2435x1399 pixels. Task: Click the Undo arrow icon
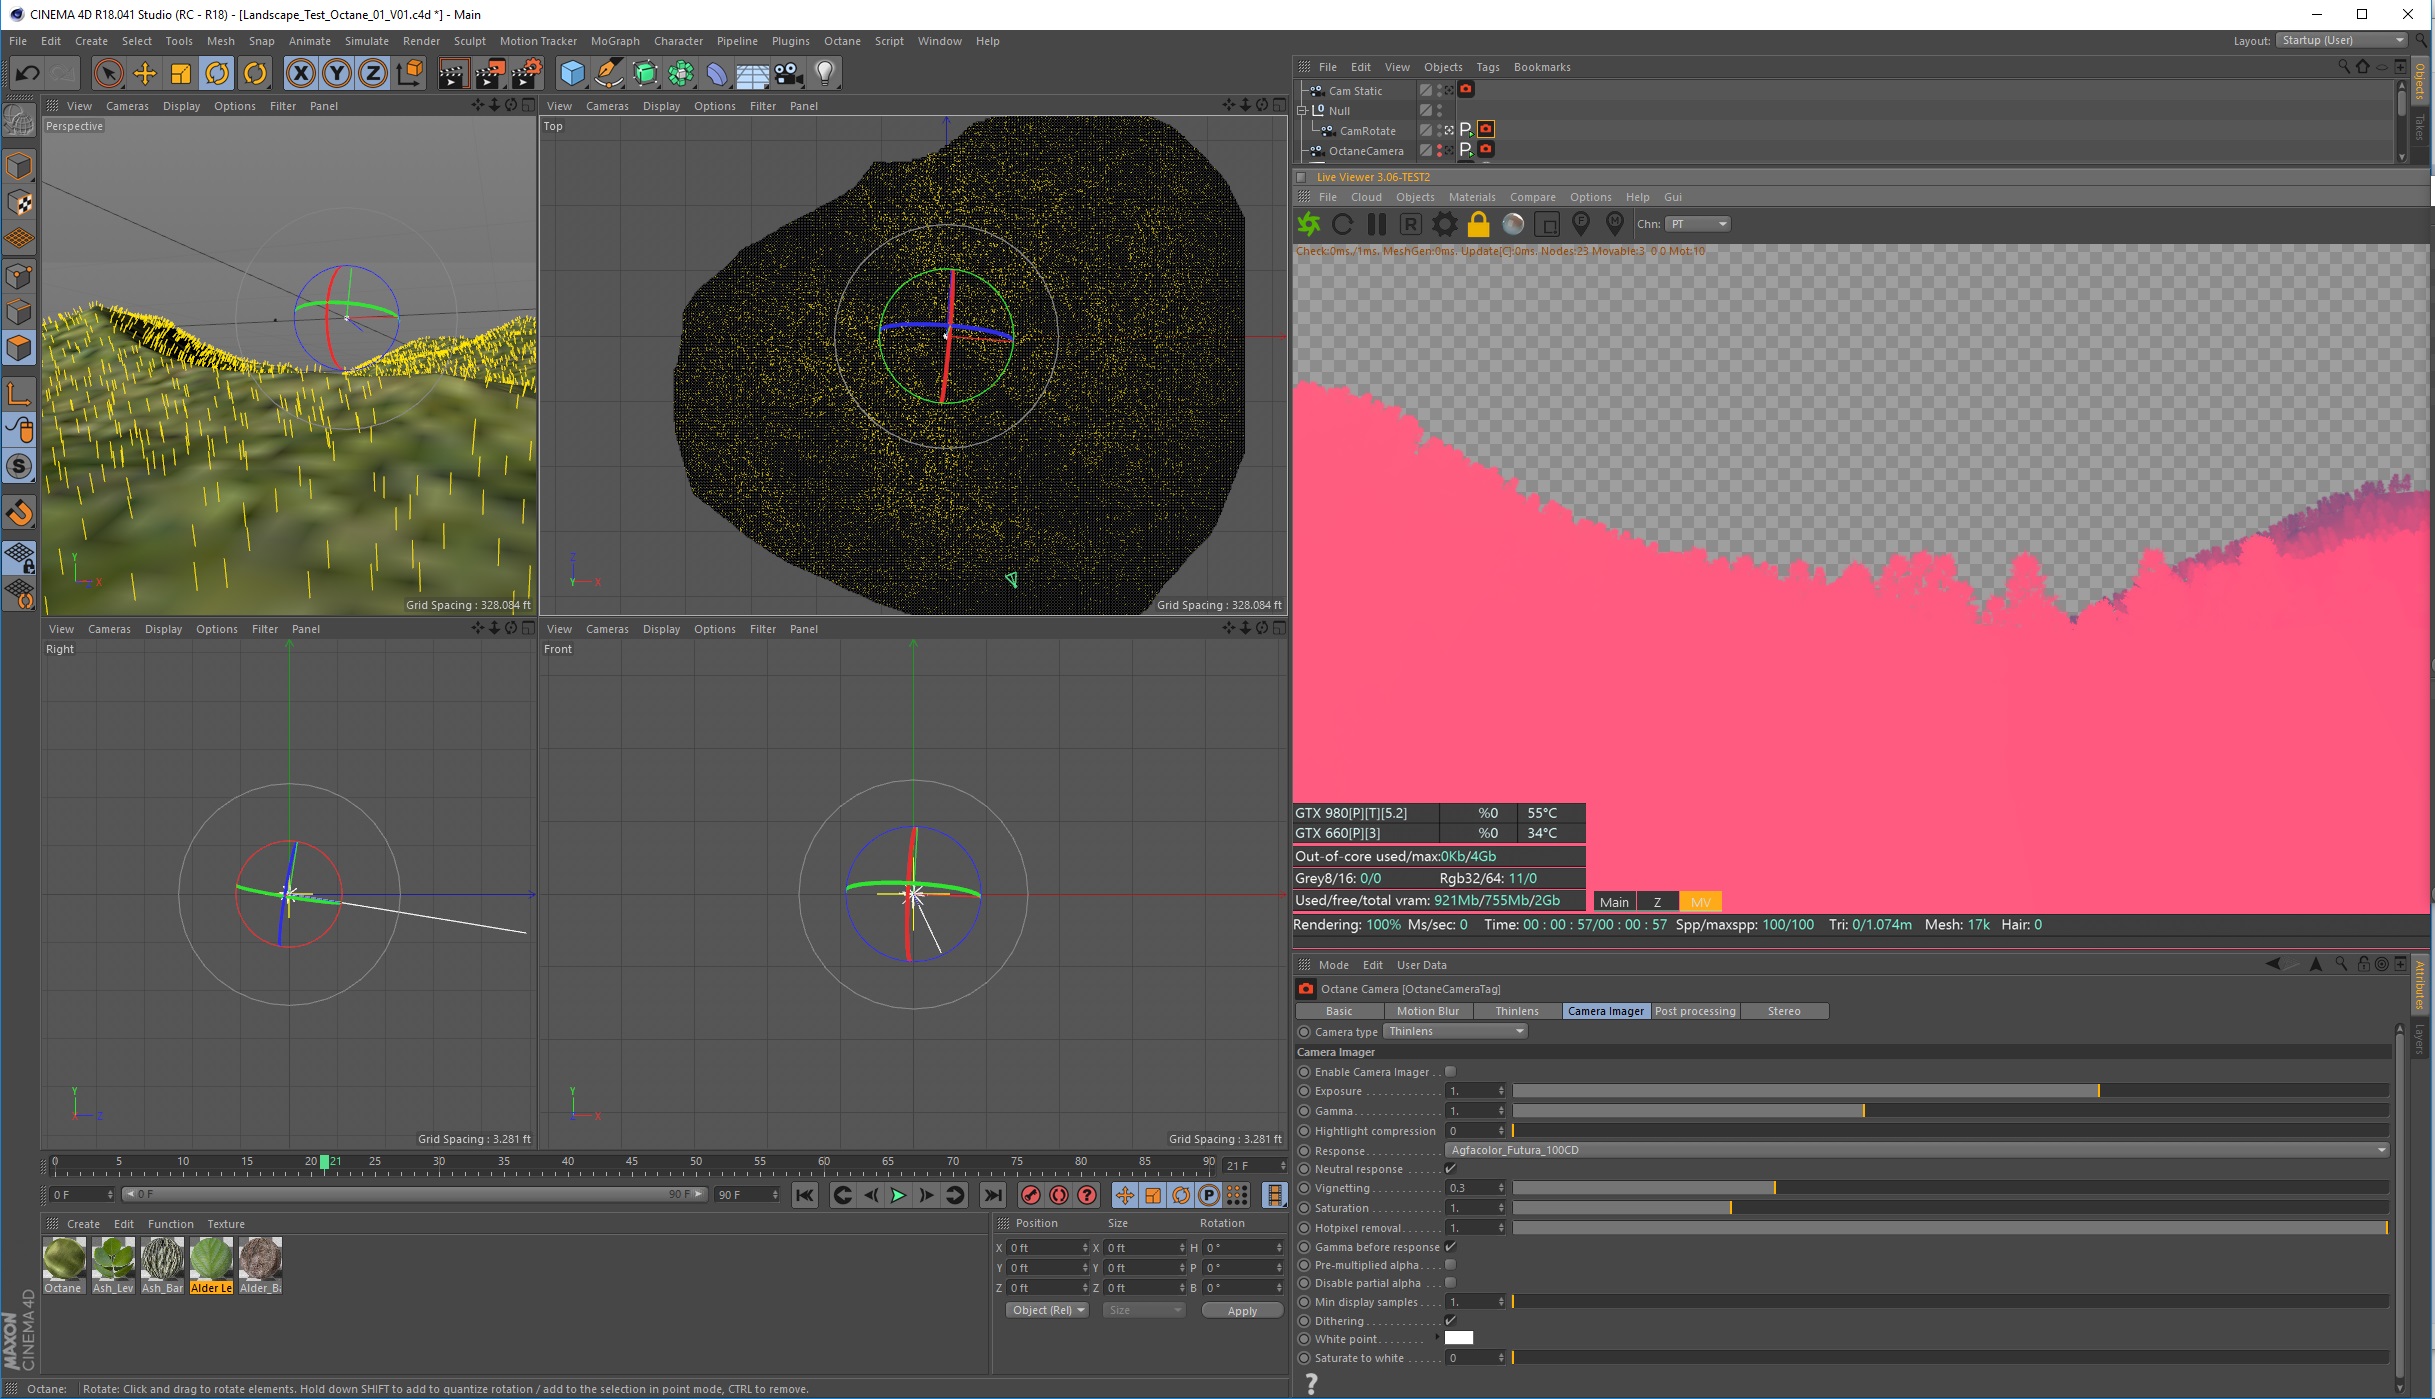[27, 73]
